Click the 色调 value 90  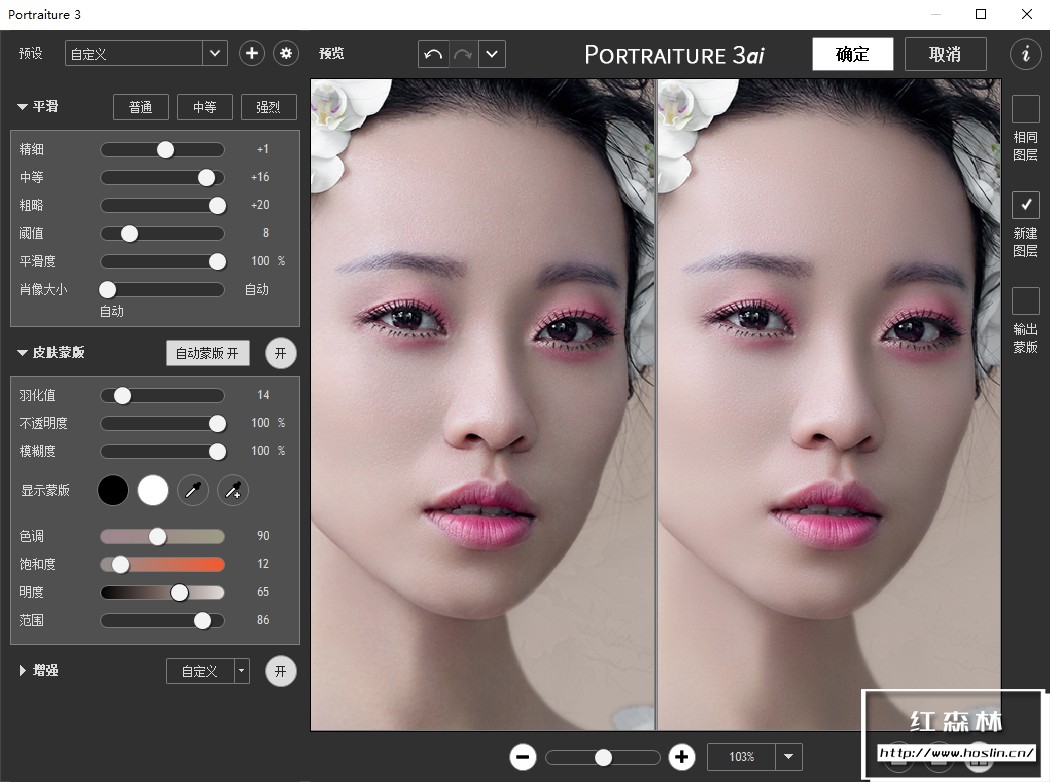coord(263,536)
